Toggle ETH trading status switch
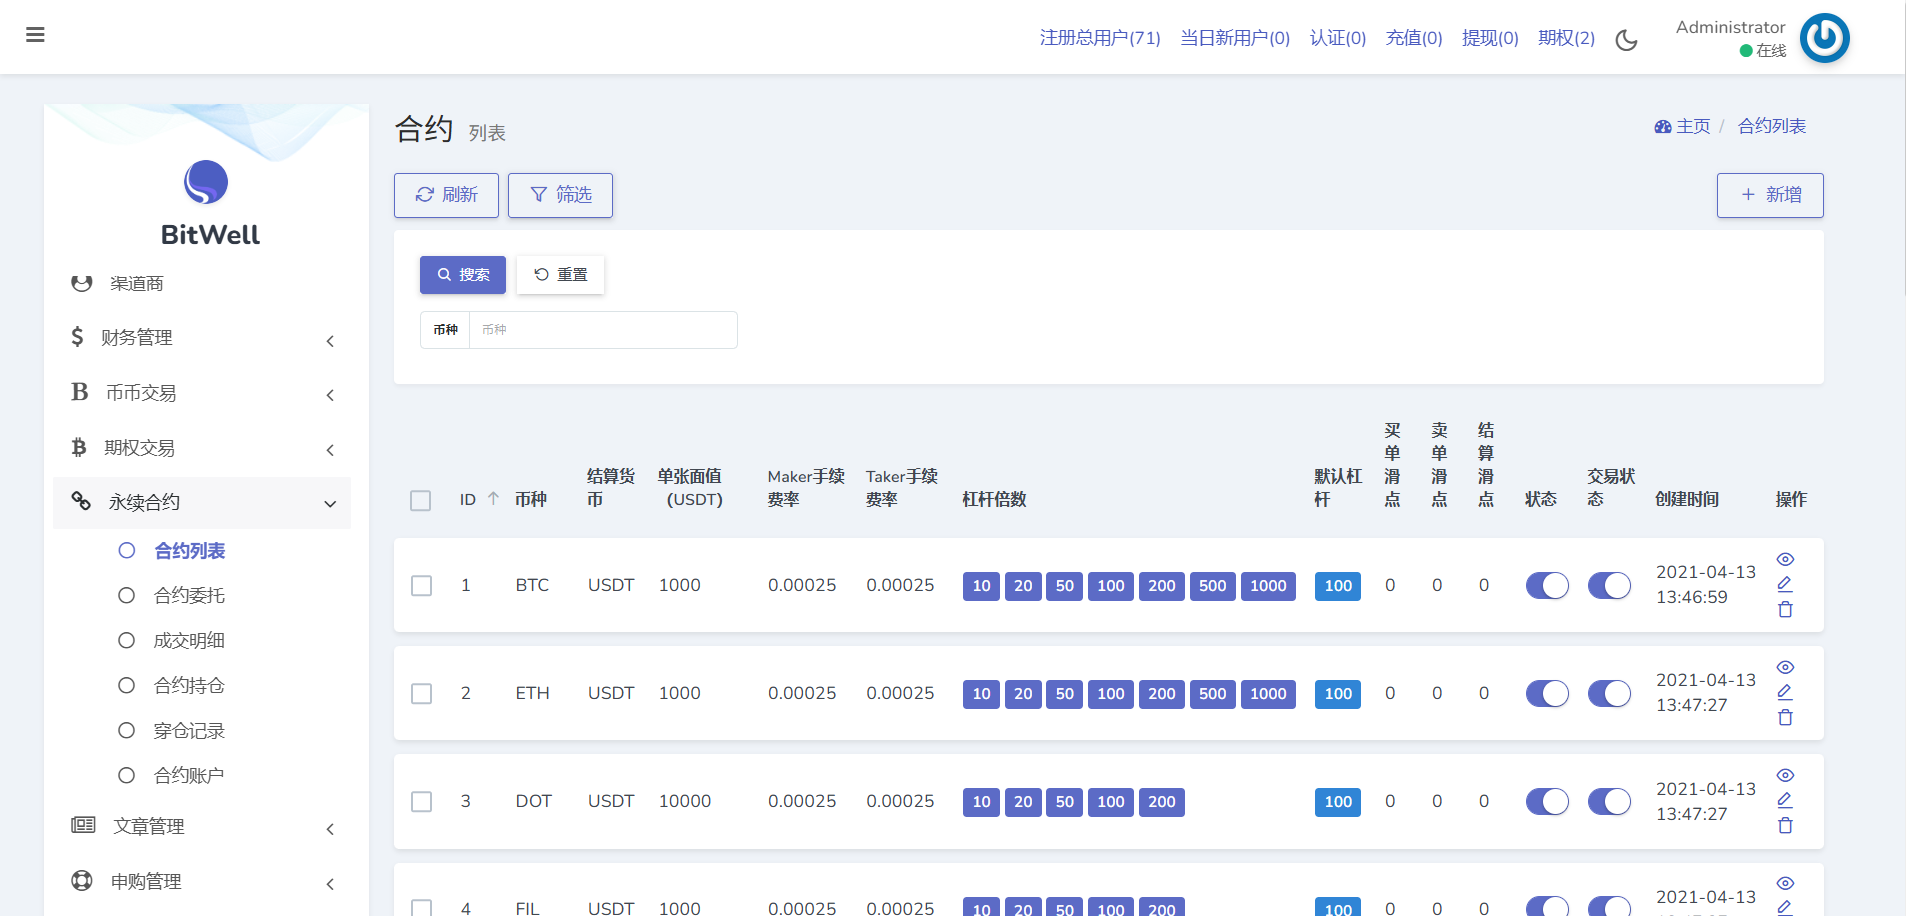 click(1609, 693)
